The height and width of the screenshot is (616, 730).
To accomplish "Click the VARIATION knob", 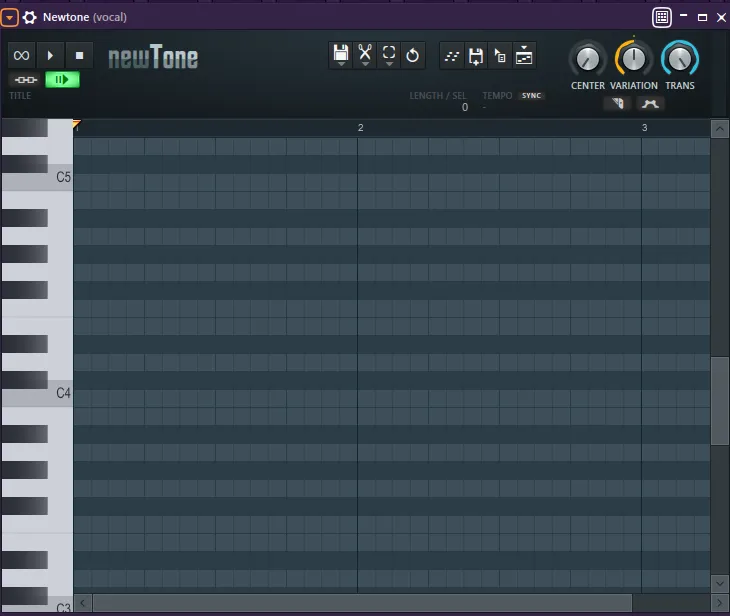I will [x=634, y=59].
